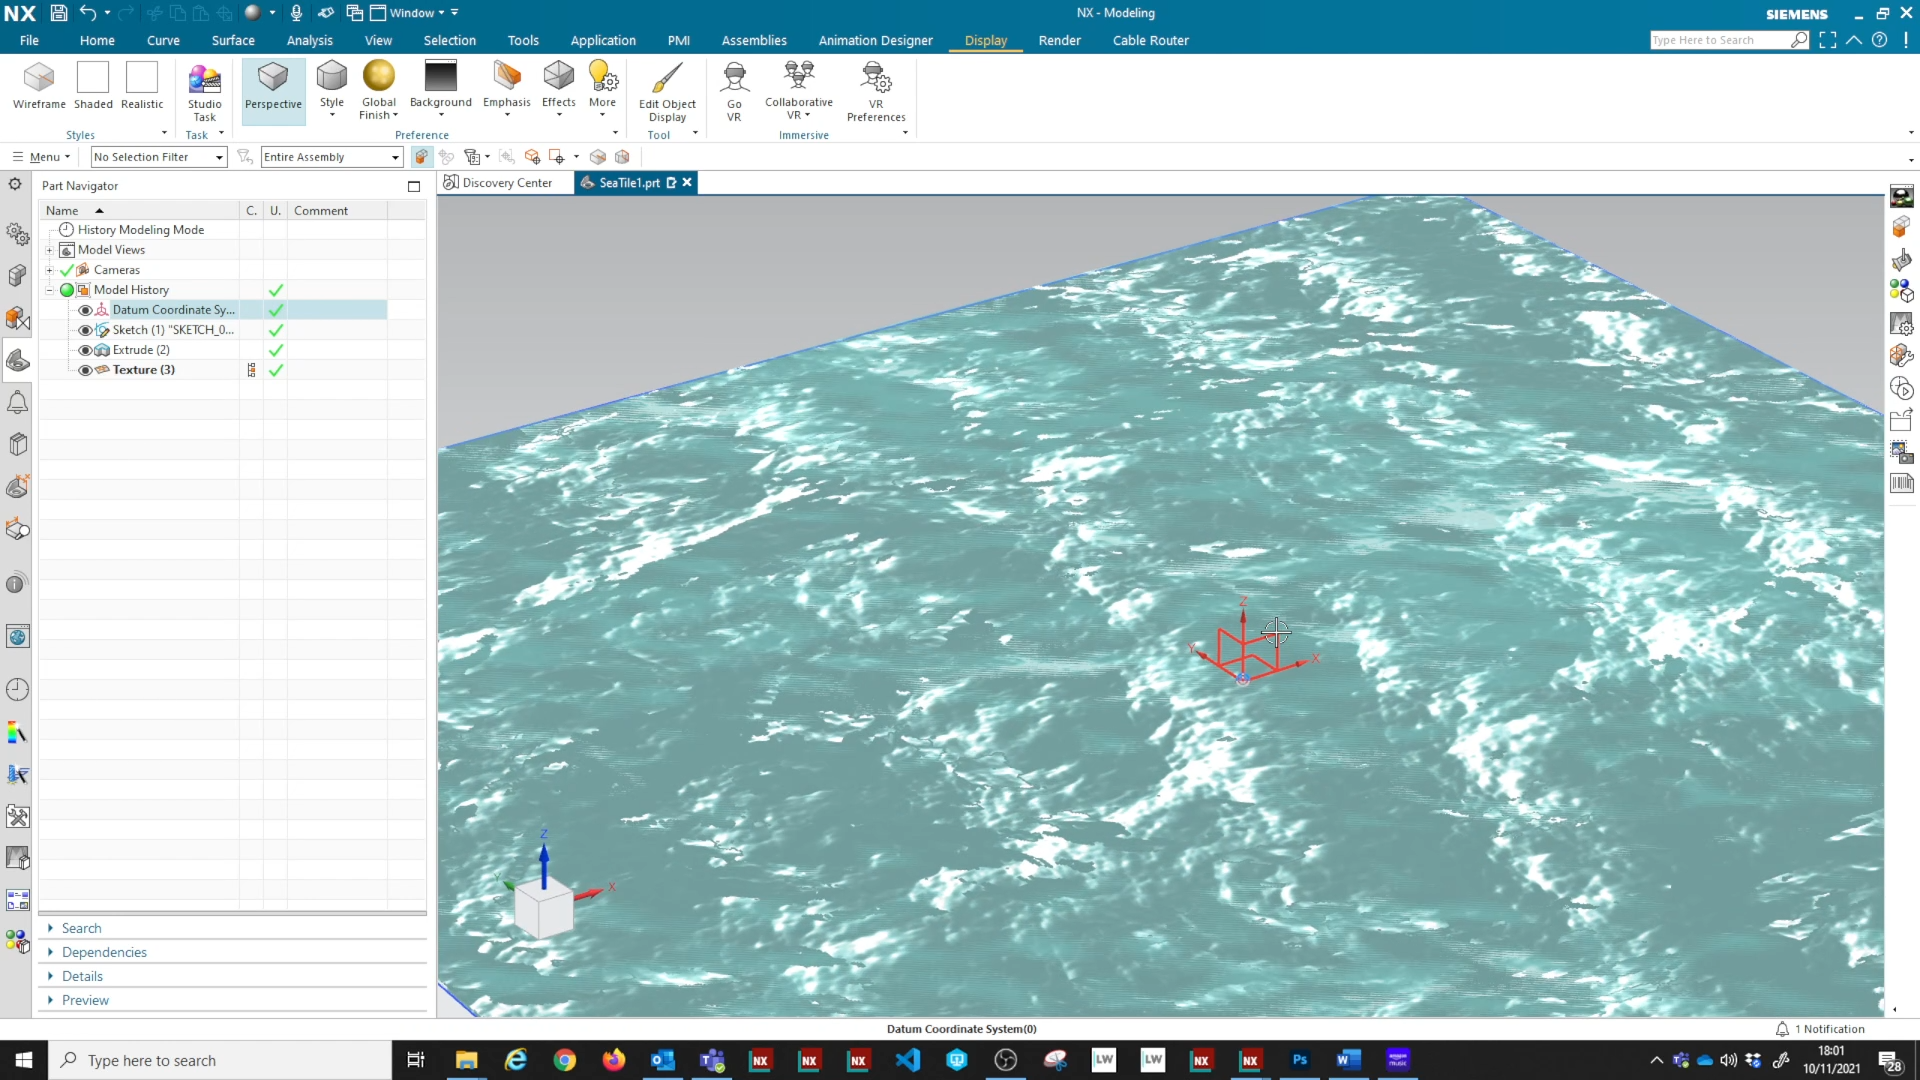Switch to Realistic display style
This screenshot has width=1920, height=1080.
click(x=141, y=85)
